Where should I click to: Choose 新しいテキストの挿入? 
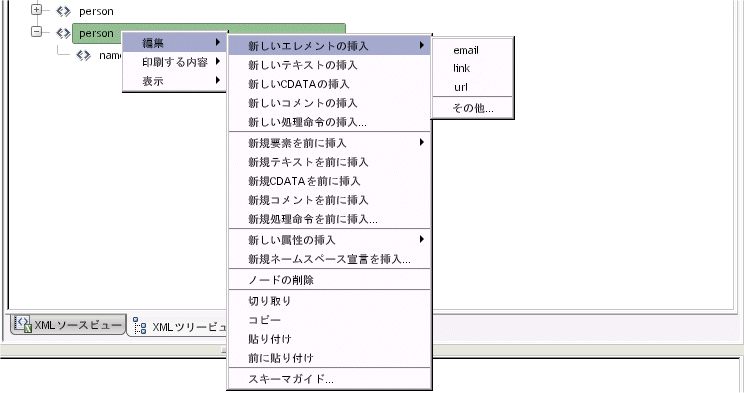coord(329,65)
